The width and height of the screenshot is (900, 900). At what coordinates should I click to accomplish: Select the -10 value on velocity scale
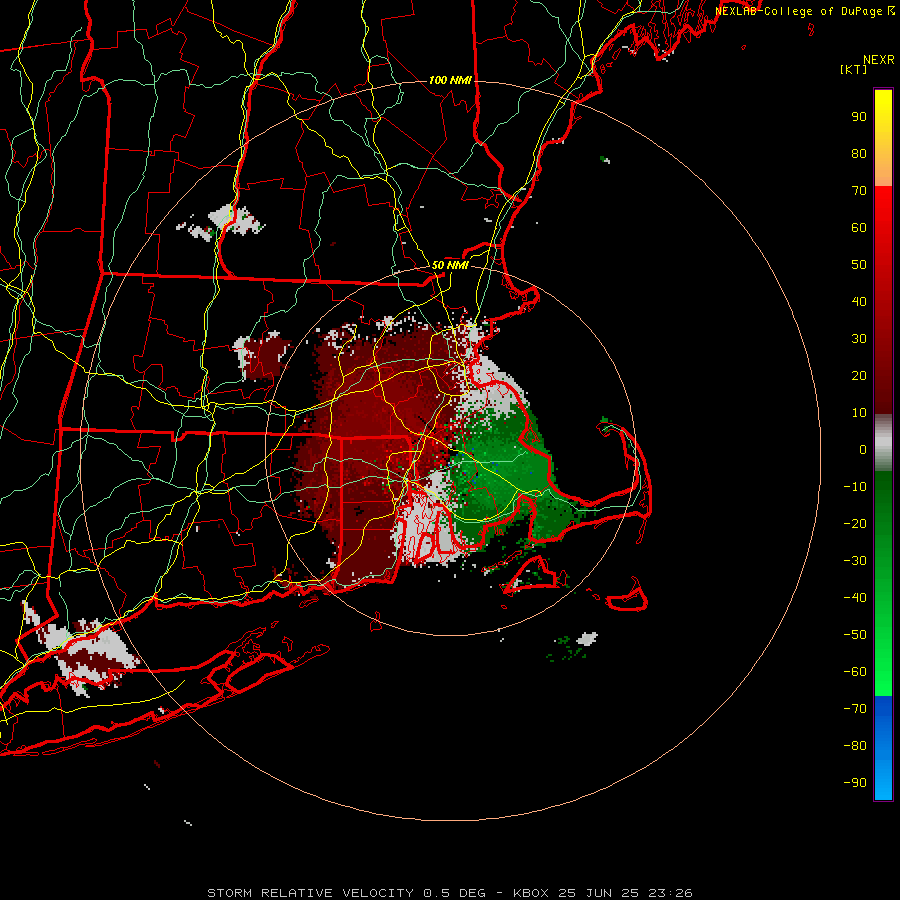tap(855, 487)
